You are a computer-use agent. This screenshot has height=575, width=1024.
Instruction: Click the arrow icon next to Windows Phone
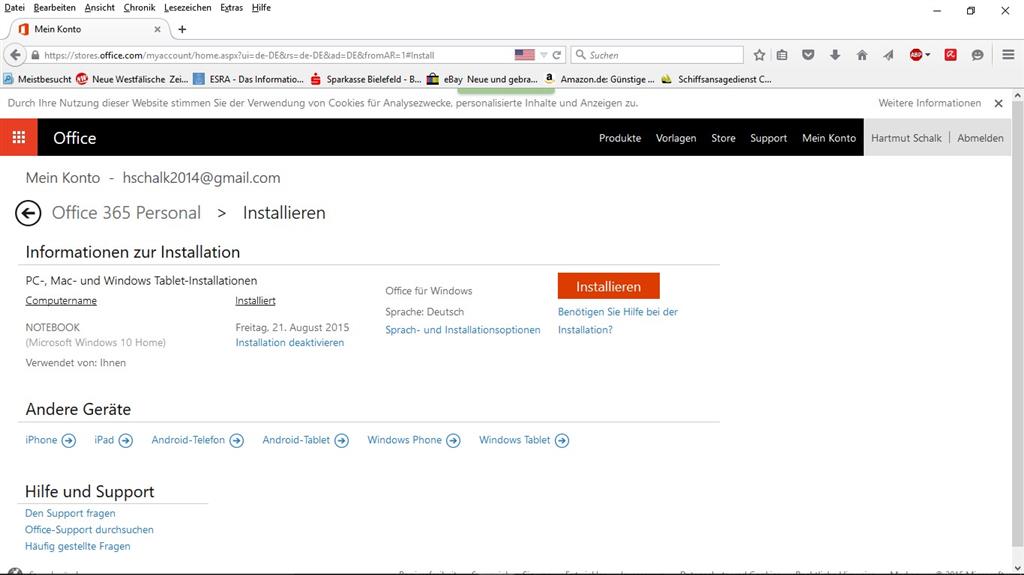453,441
